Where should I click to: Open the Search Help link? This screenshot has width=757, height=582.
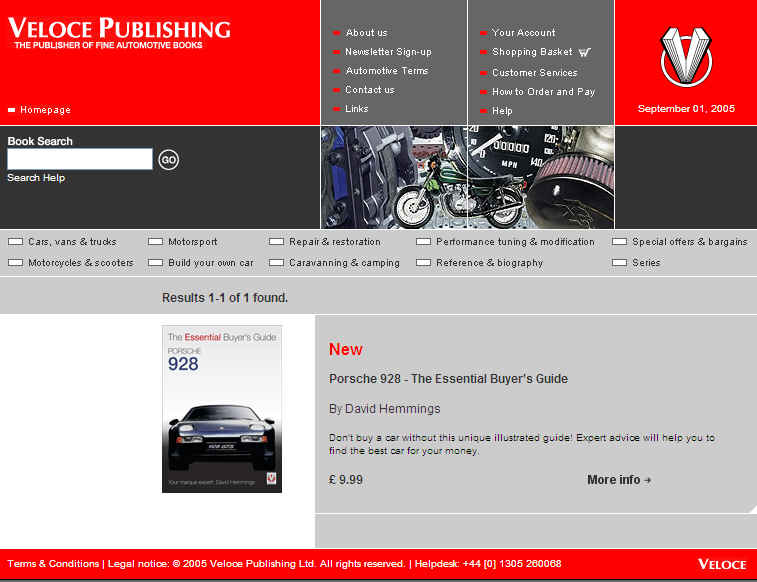pyautogui.click(x=36, y=178)
